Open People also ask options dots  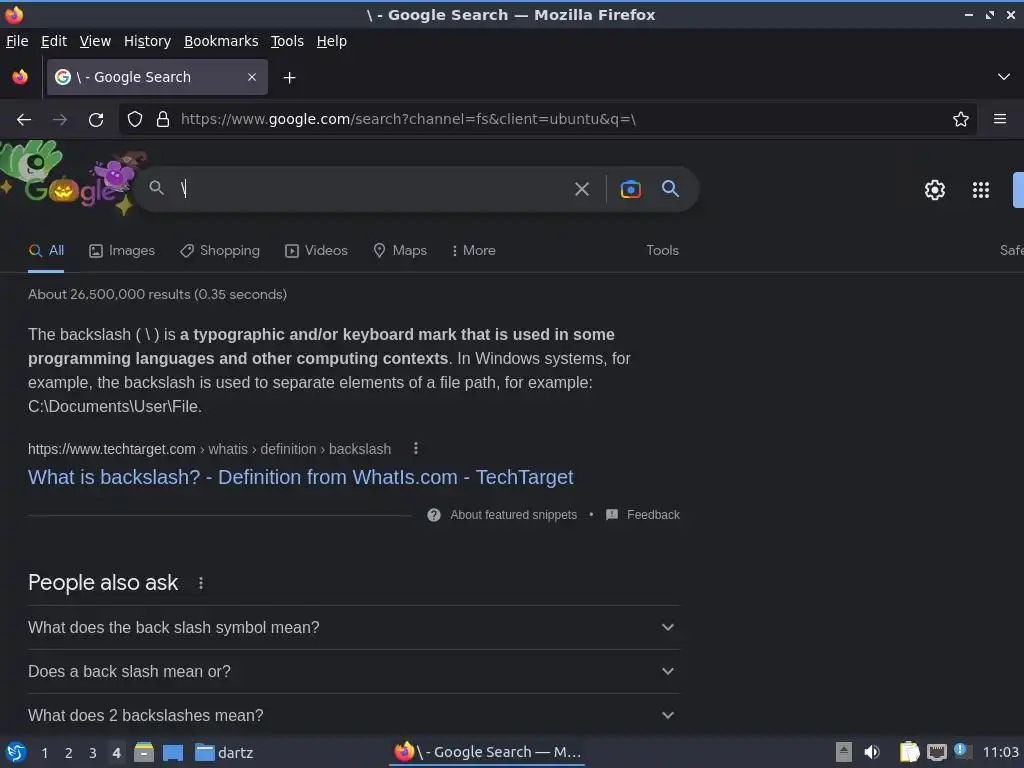coord(201,583)
